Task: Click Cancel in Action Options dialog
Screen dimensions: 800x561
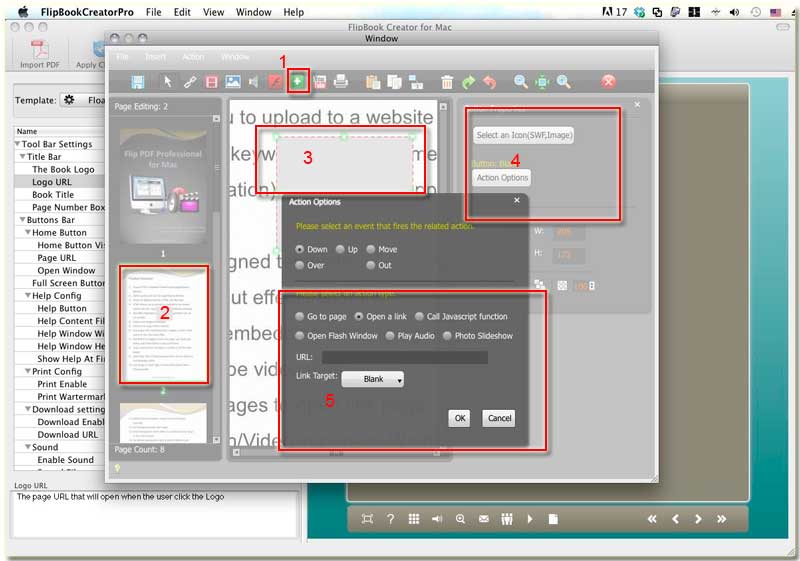Action: coord(499,418)
